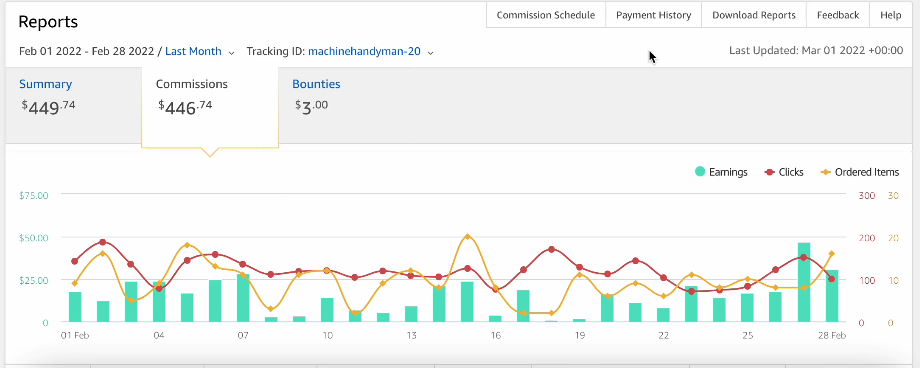Click the tallest earnings bar near 27 Feb
920x368 pixels.
pos(804,282)
